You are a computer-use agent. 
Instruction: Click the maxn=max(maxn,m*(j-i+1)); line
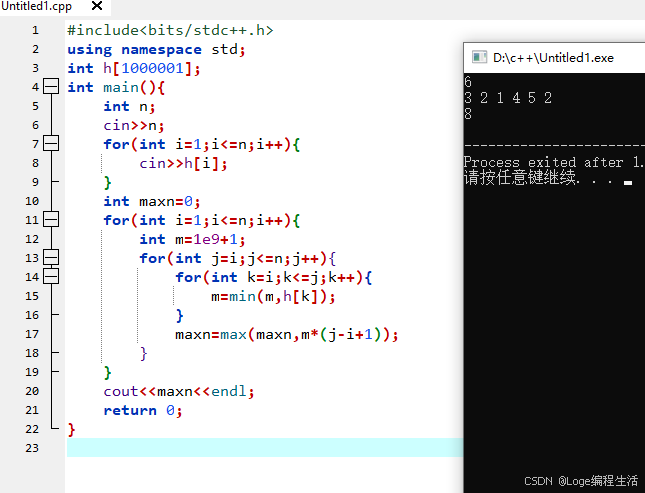point(287,335)
